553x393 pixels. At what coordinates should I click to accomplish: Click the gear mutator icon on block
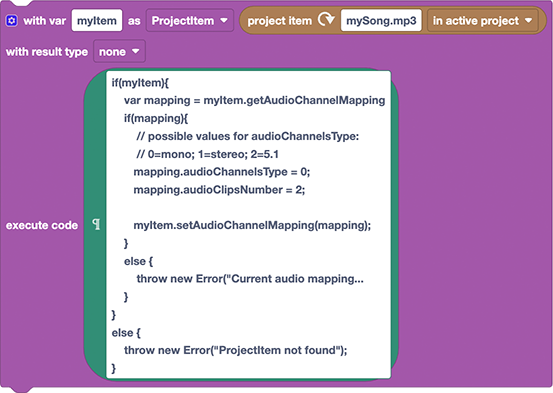click(11, 21)
